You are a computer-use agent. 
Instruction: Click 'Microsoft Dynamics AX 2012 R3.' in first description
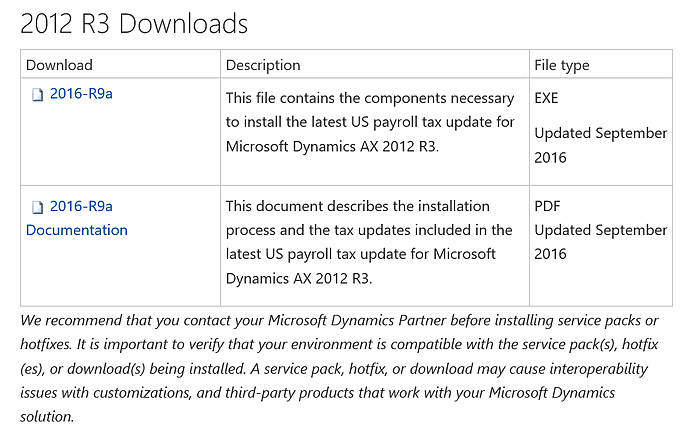pyautogui.click(x=332, y=146)
